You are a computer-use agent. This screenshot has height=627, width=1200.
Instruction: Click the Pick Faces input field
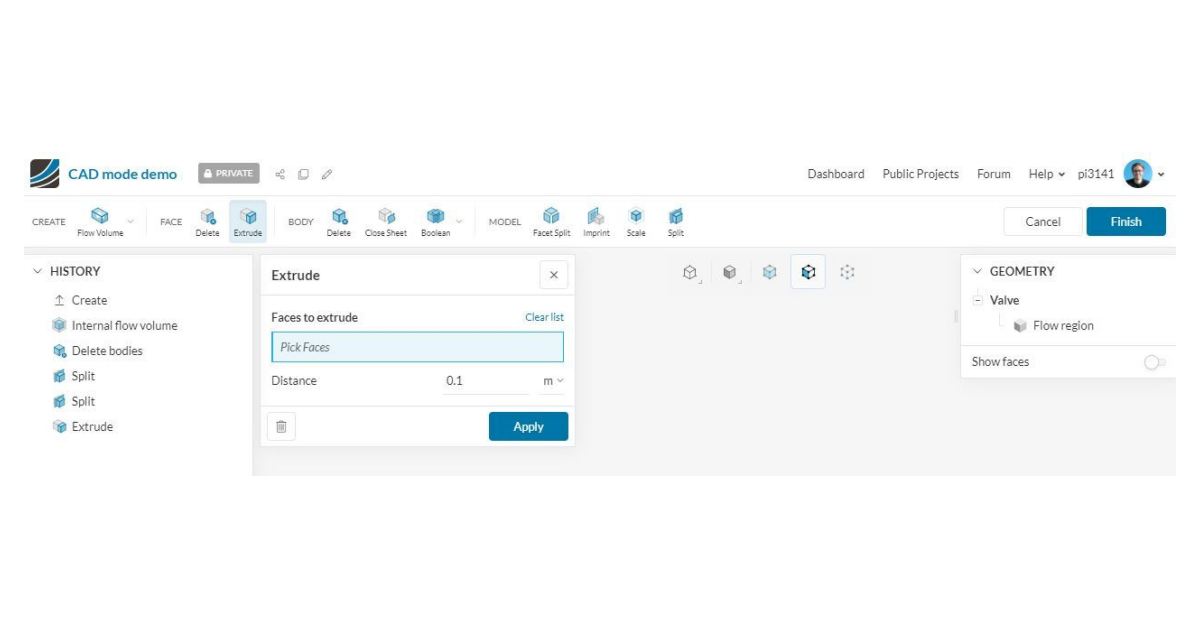click(417, 347)
